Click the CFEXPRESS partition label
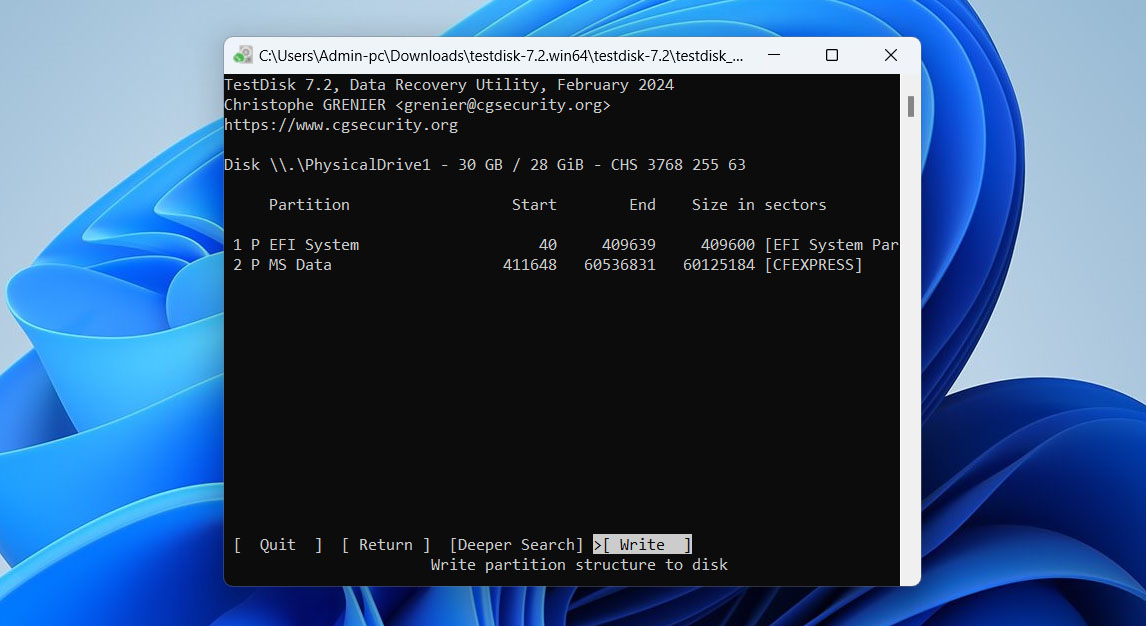This screenshot has width=1146, height=626. point(813,264)
